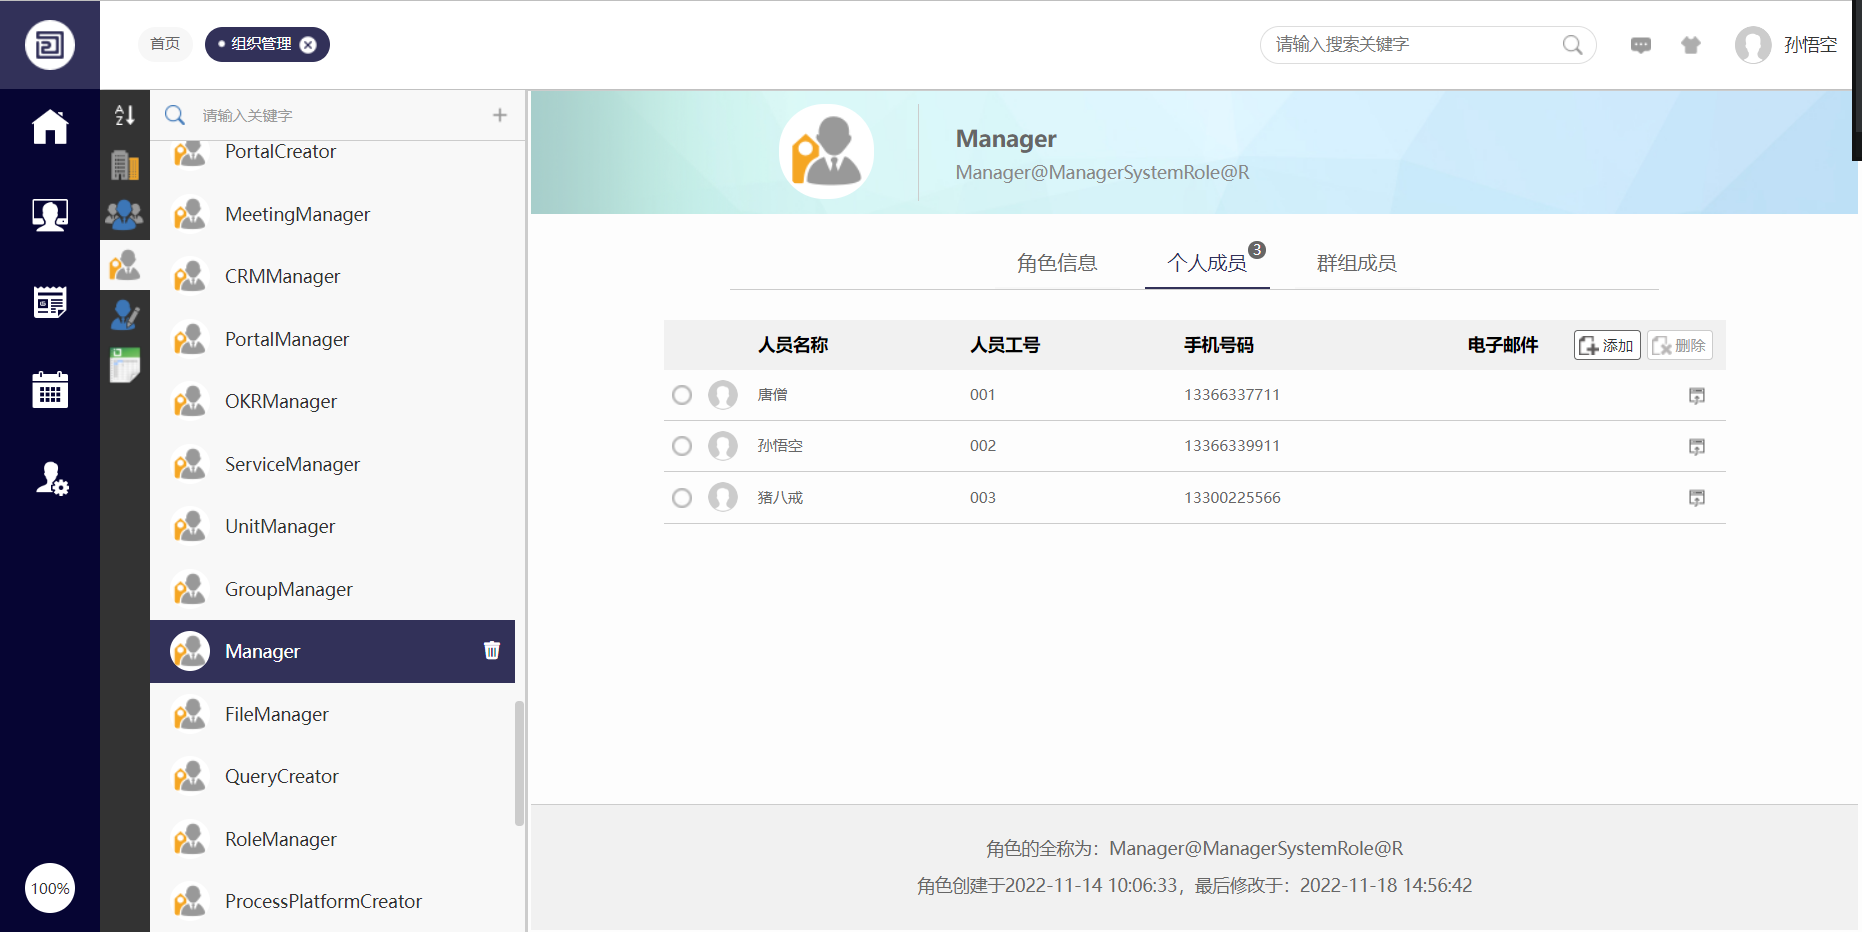Click the theme shirt icon in header
The height and width of the screenshot is (932, 1862).
(x=1690, y=45)
